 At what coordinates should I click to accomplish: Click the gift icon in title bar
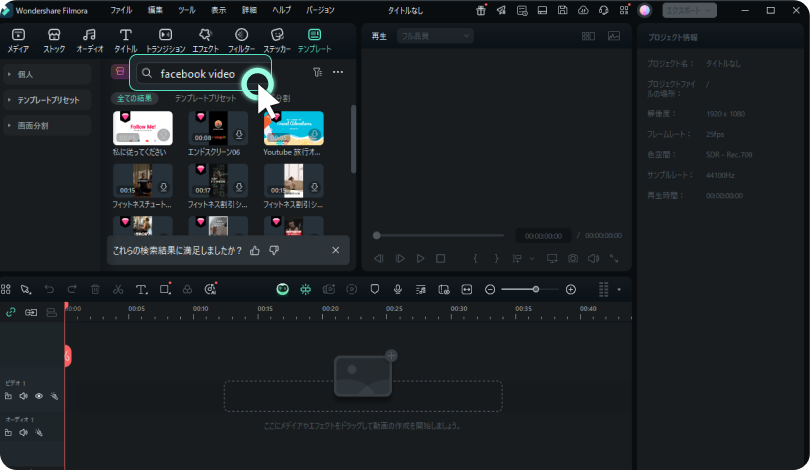[481, 10]
